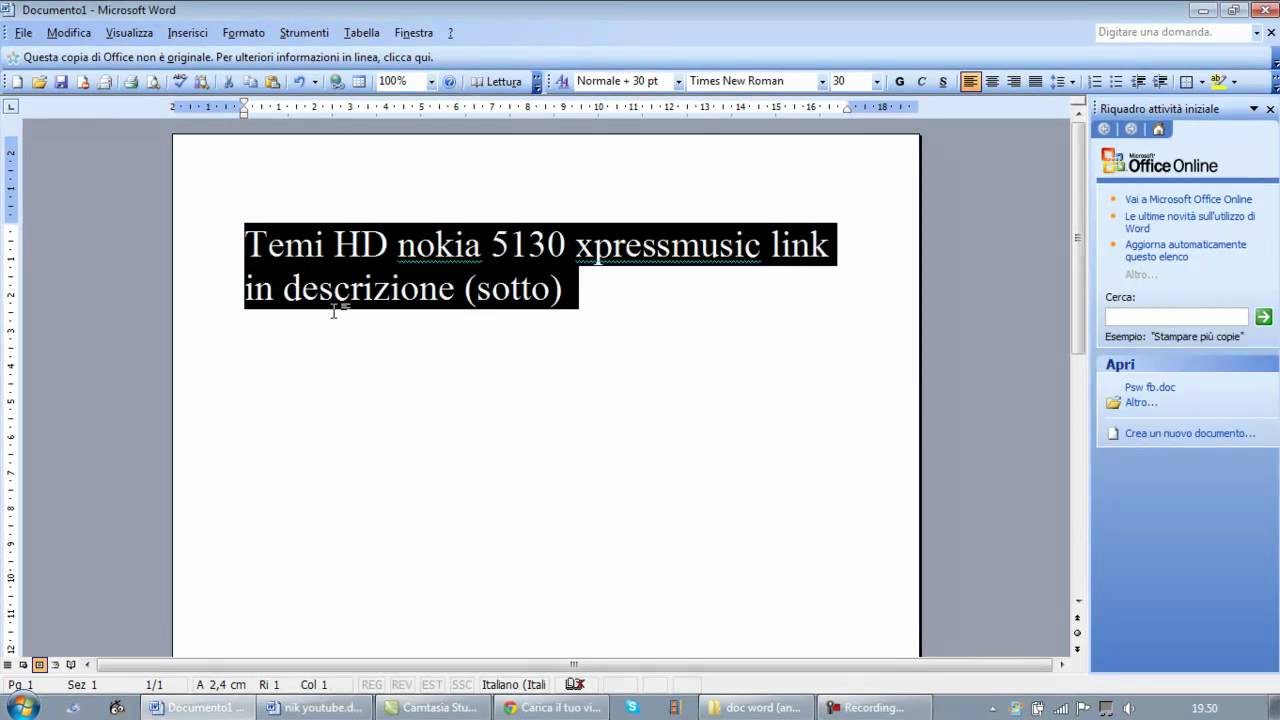Open the line spacing dropdown arrow
The width and height of the screenshot is (1280, 720).
[x=1072, y=82]
